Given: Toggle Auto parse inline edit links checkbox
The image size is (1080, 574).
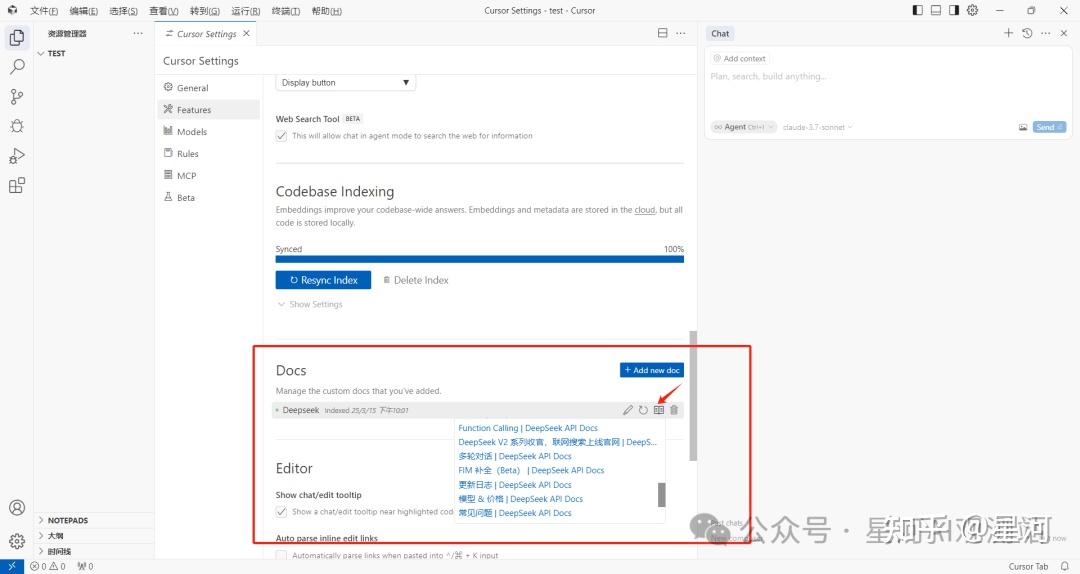Looking at the screenshot, I should point(281,555).
